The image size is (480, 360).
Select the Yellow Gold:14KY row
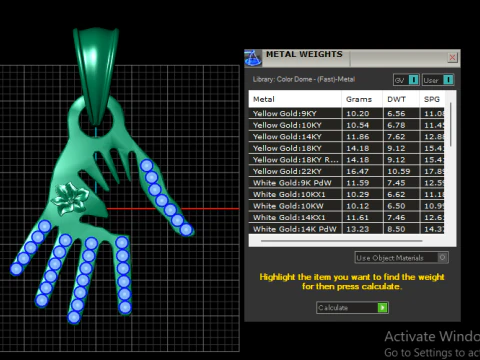[346, 136]
